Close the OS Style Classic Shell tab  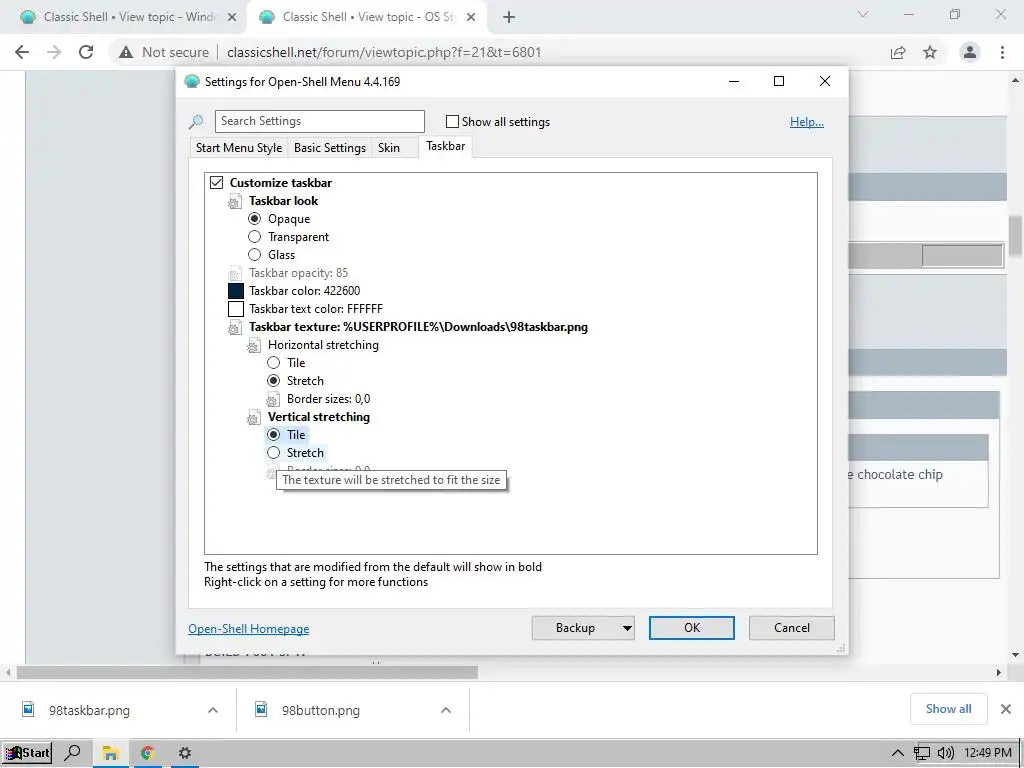pyautogui.click(x=471, y=18)
